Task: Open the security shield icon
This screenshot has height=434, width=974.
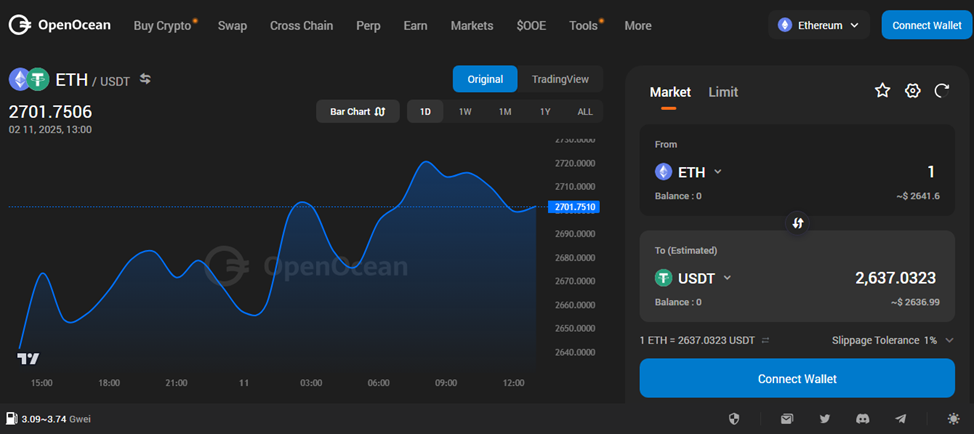Action: click(734, 419)
